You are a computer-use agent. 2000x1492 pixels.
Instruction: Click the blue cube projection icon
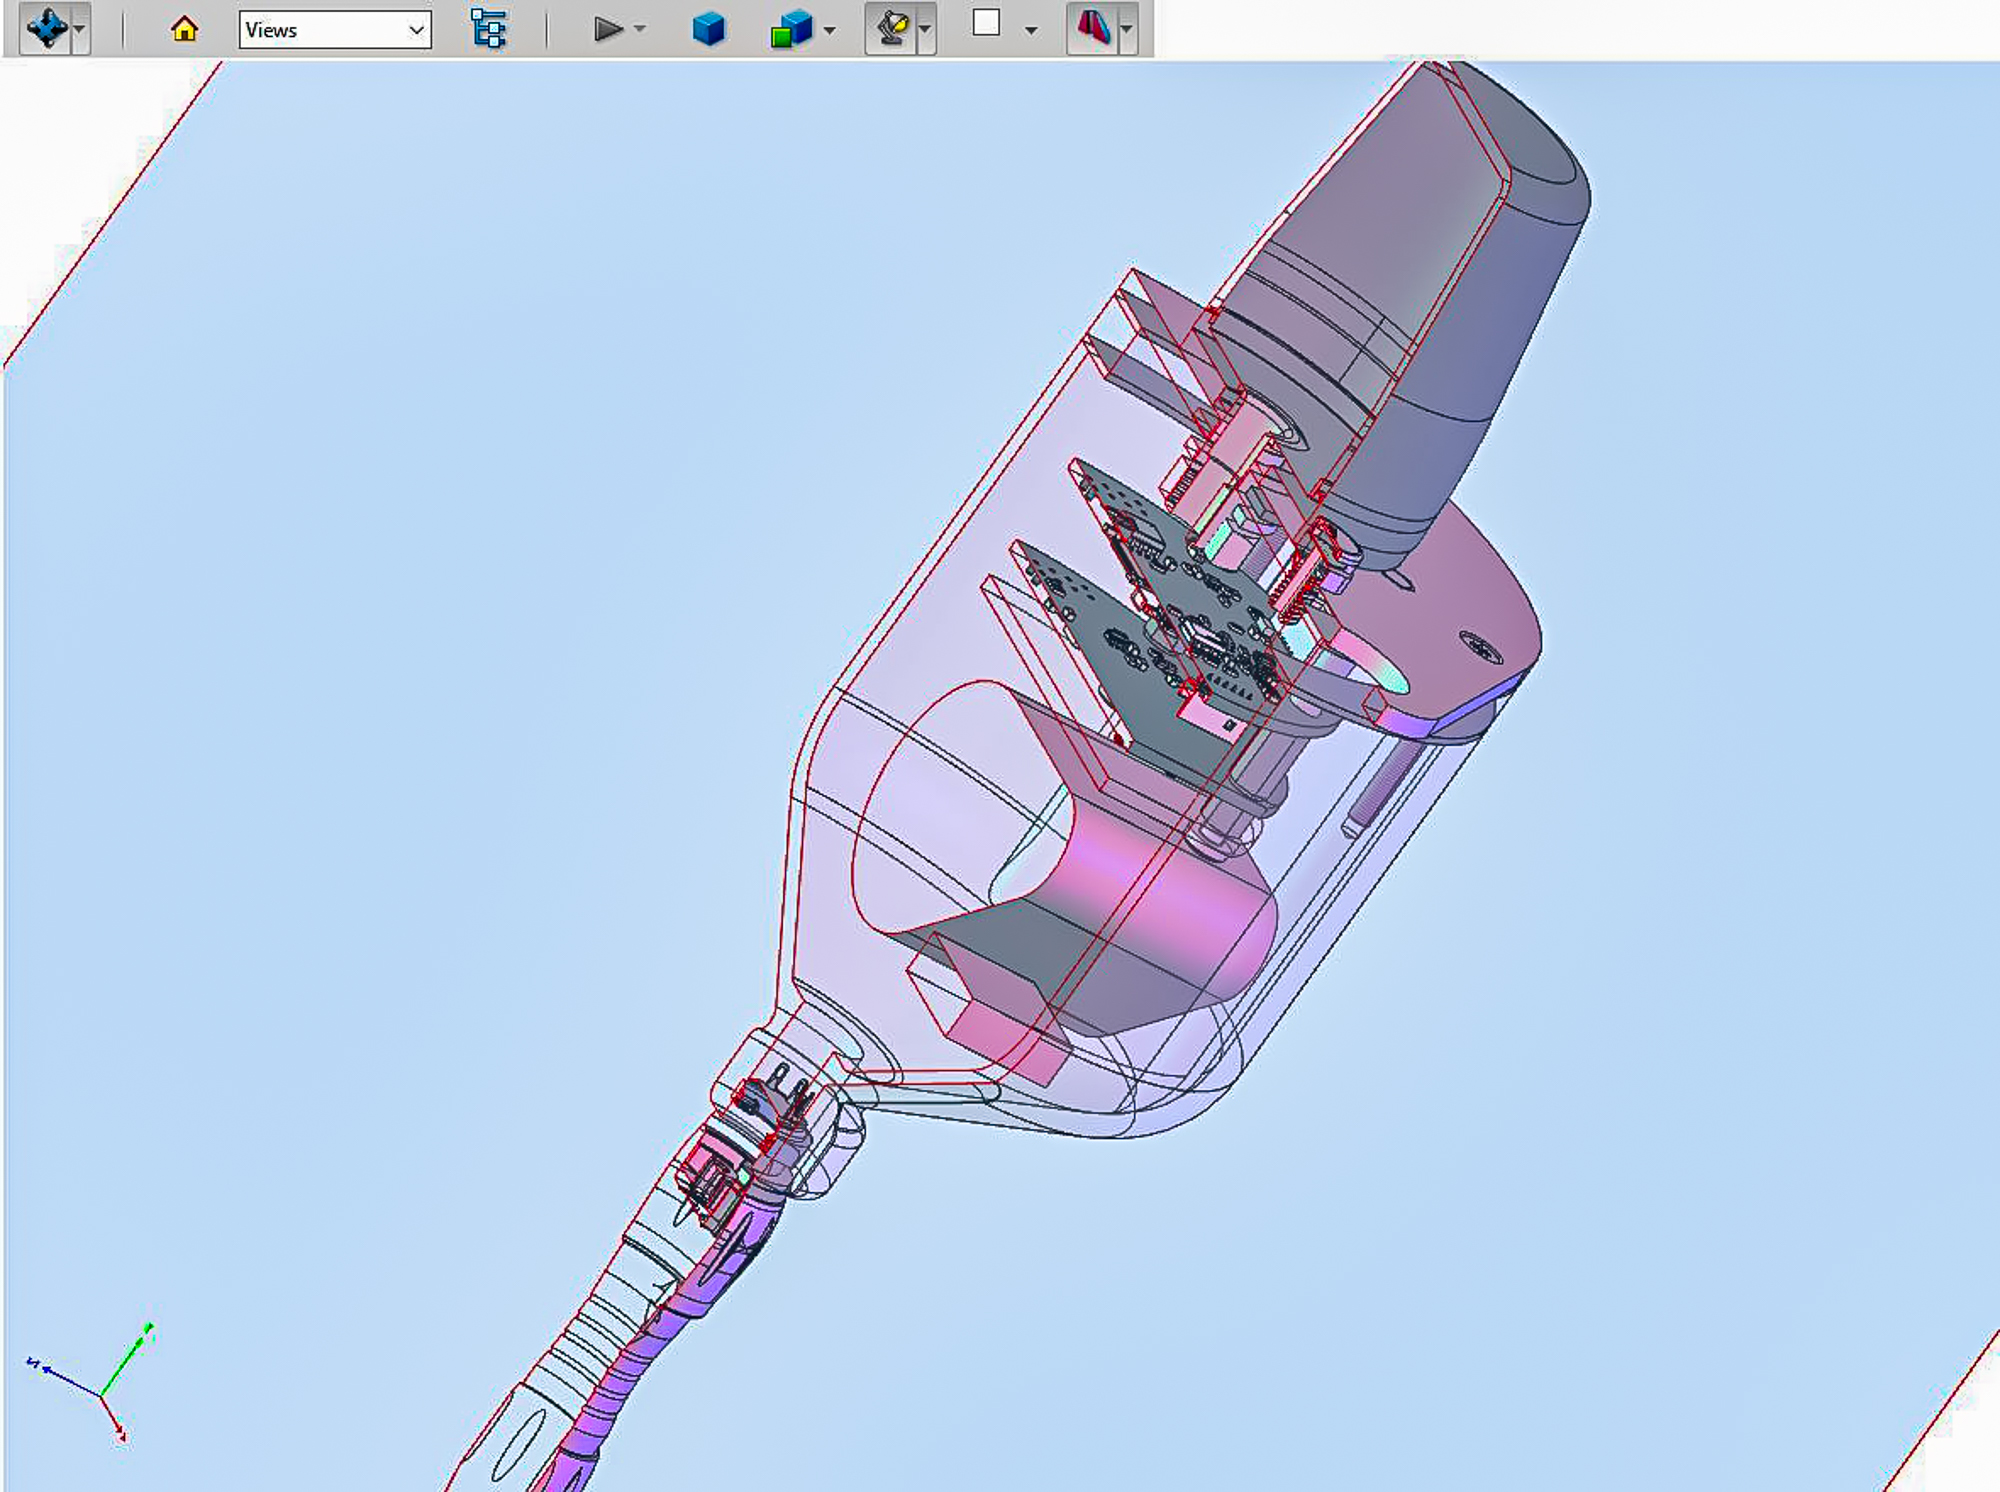[x=708, y=29]
